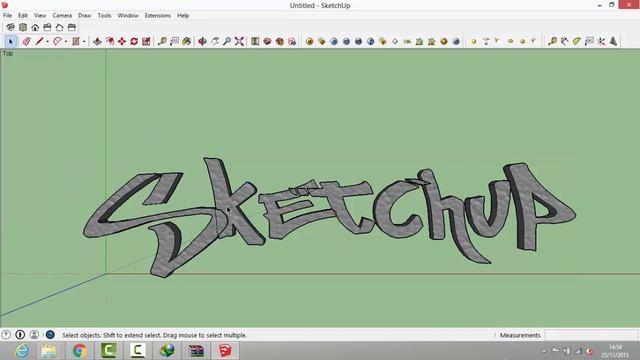Select the Axes tool in right toolbar
The width and height of the screenshot is (640, 360).
coord(601,41)
